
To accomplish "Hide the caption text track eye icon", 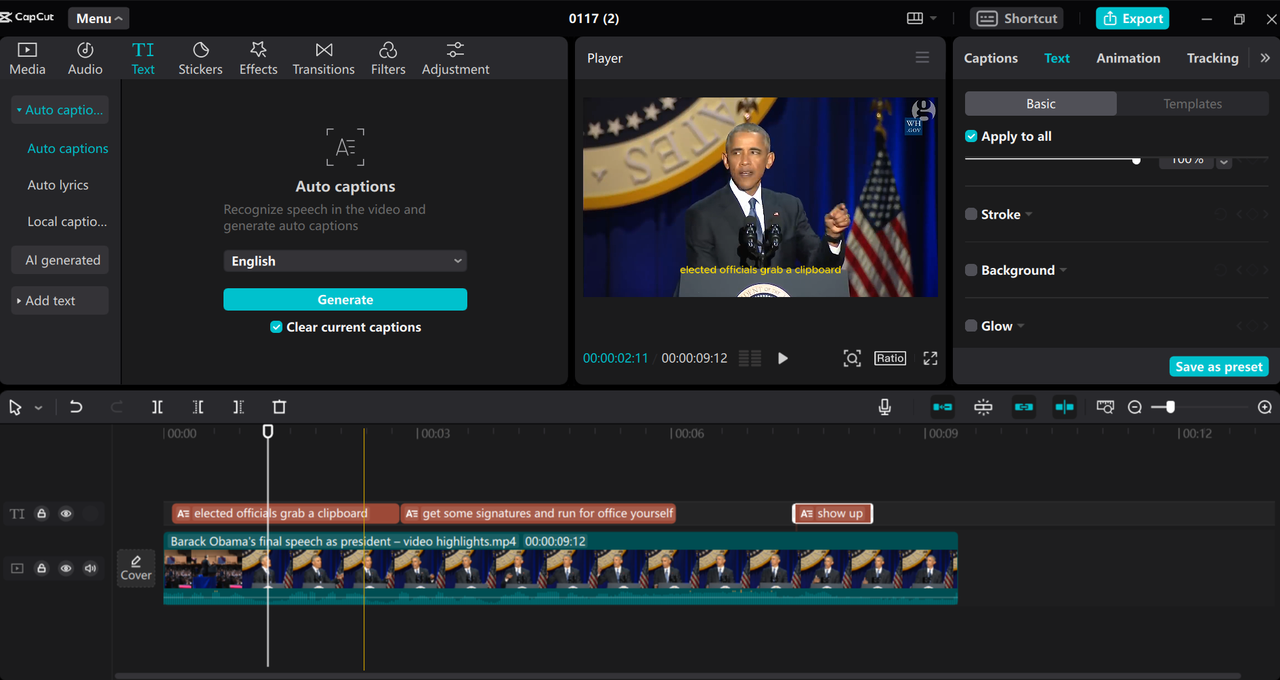I will coord(66,514).
